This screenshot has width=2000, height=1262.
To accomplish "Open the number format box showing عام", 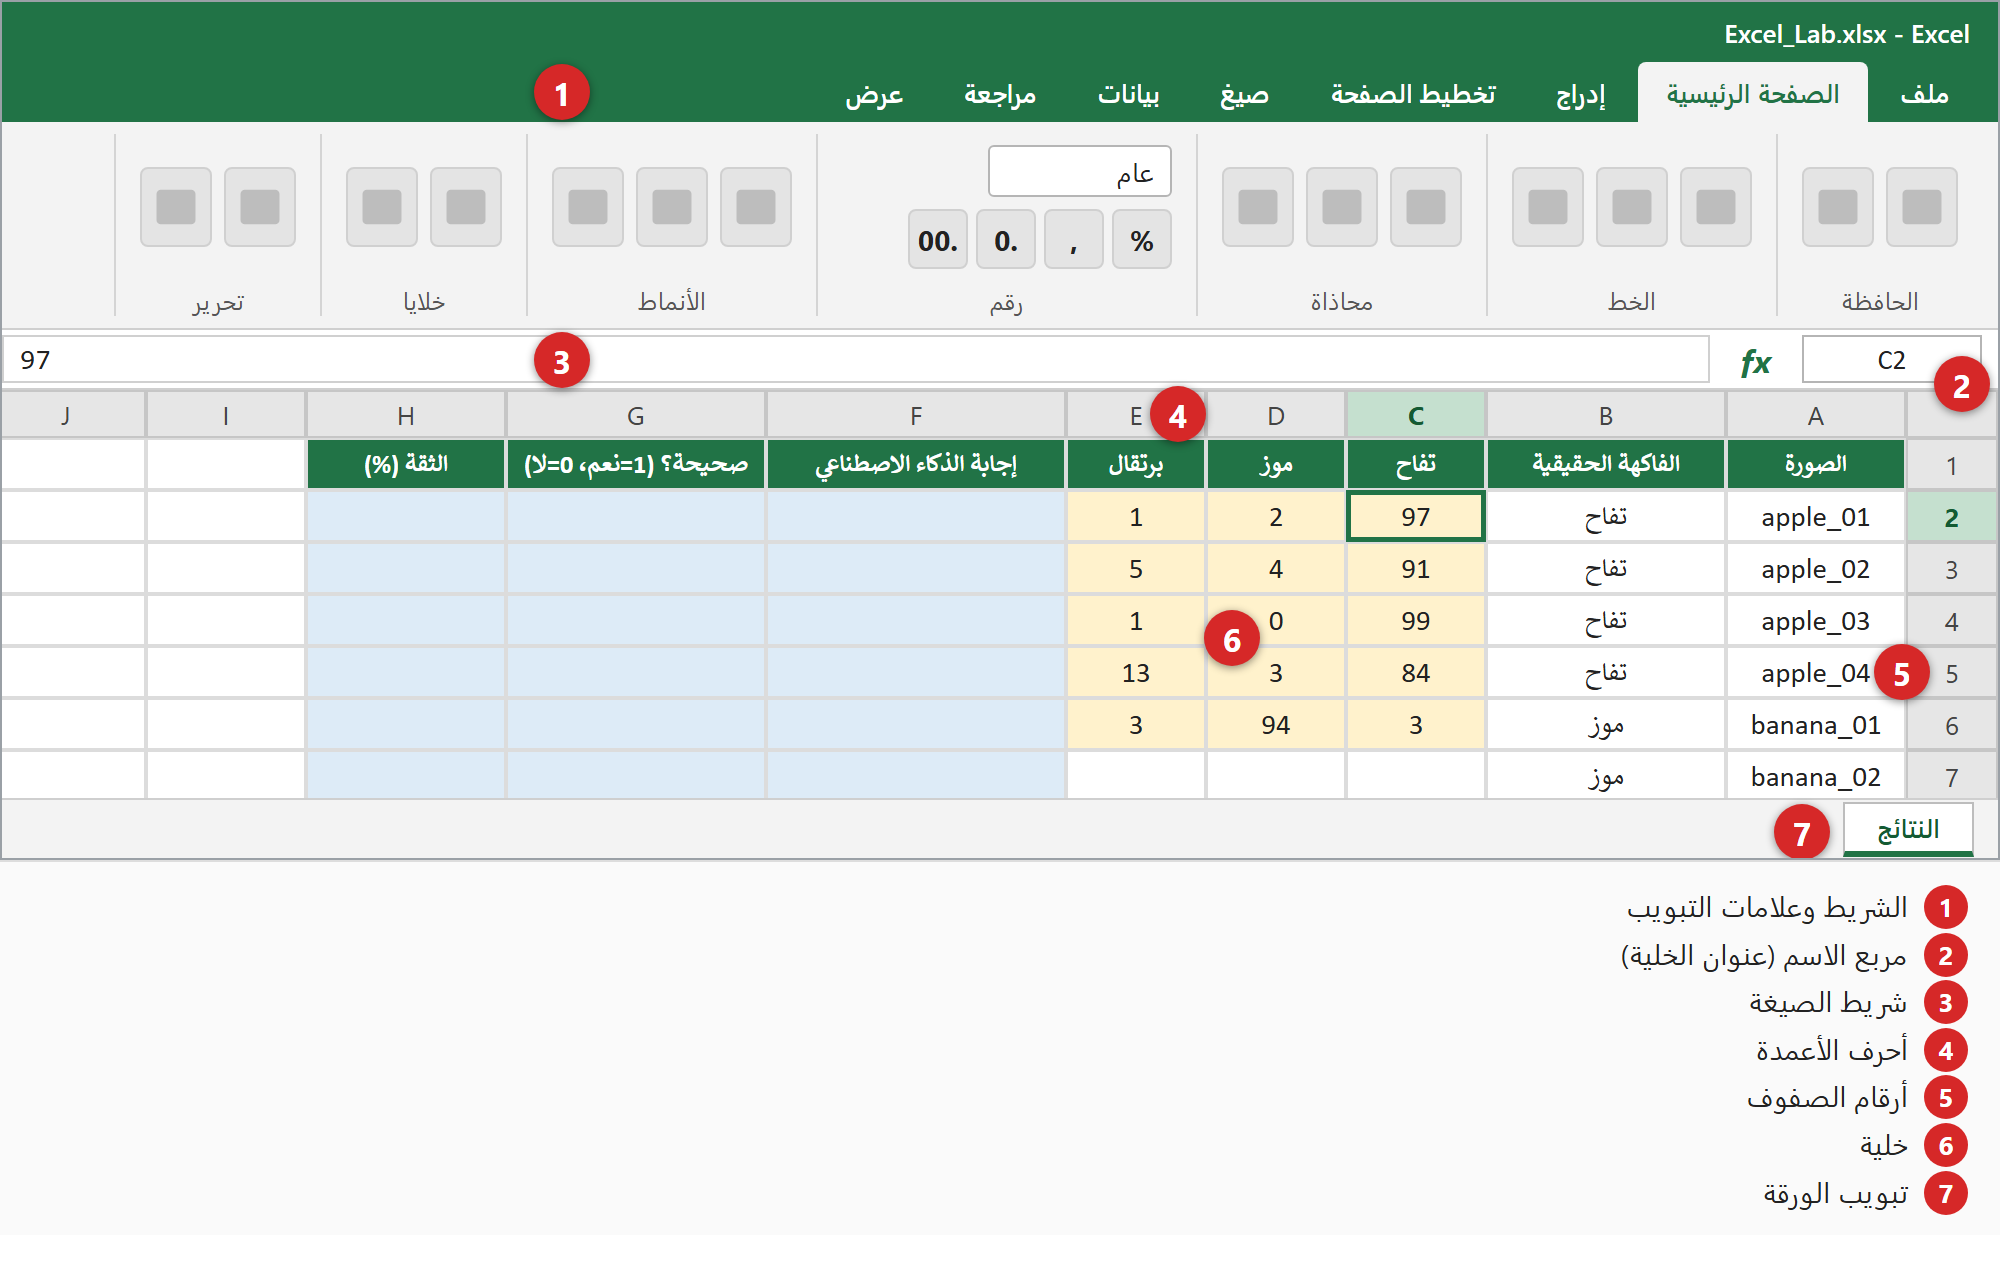I will click(x=1080, y=172).
